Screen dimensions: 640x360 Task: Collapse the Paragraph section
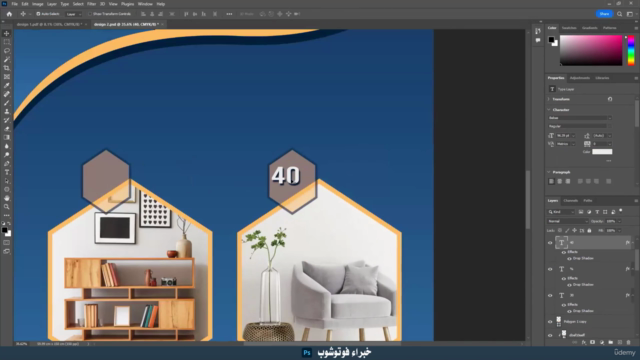549,172
